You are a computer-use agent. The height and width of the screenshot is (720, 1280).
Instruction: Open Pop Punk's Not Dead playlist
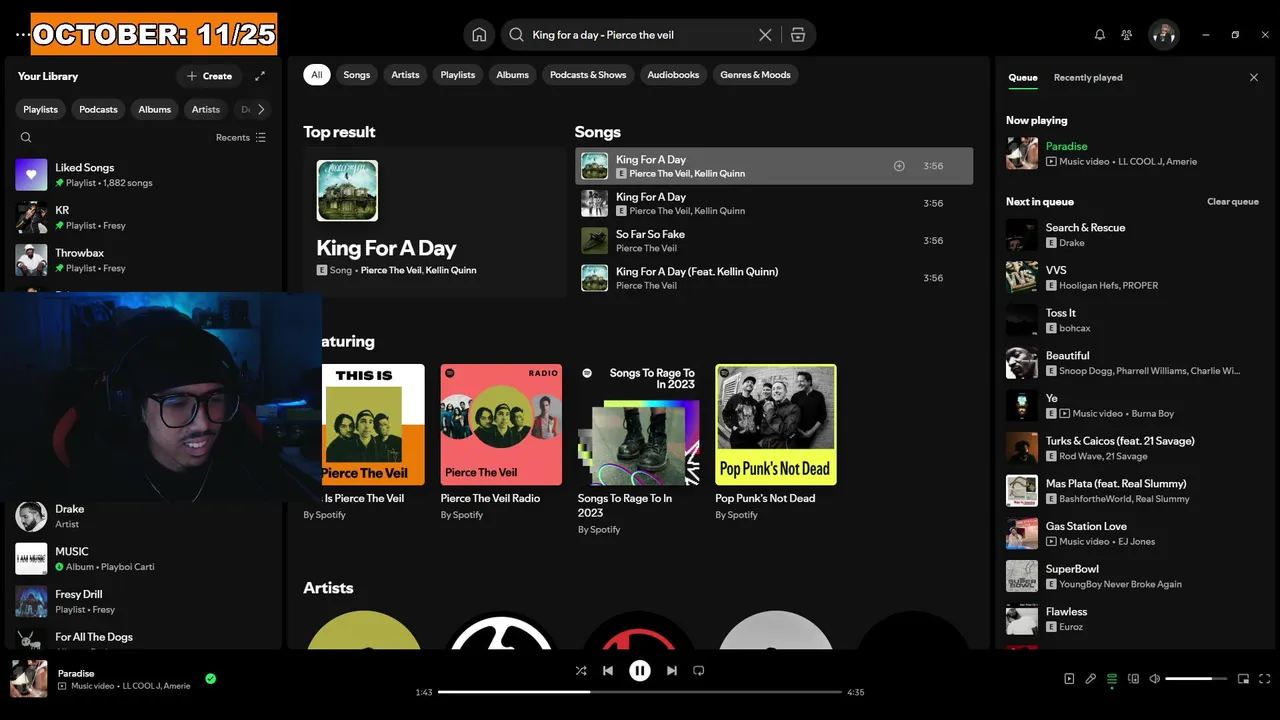pyautogui.click(x=776, y=443)
